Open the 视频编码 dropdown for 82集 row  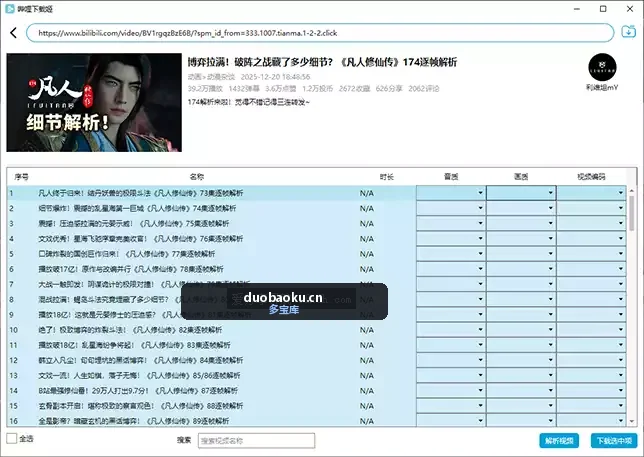tap(591, 329)
